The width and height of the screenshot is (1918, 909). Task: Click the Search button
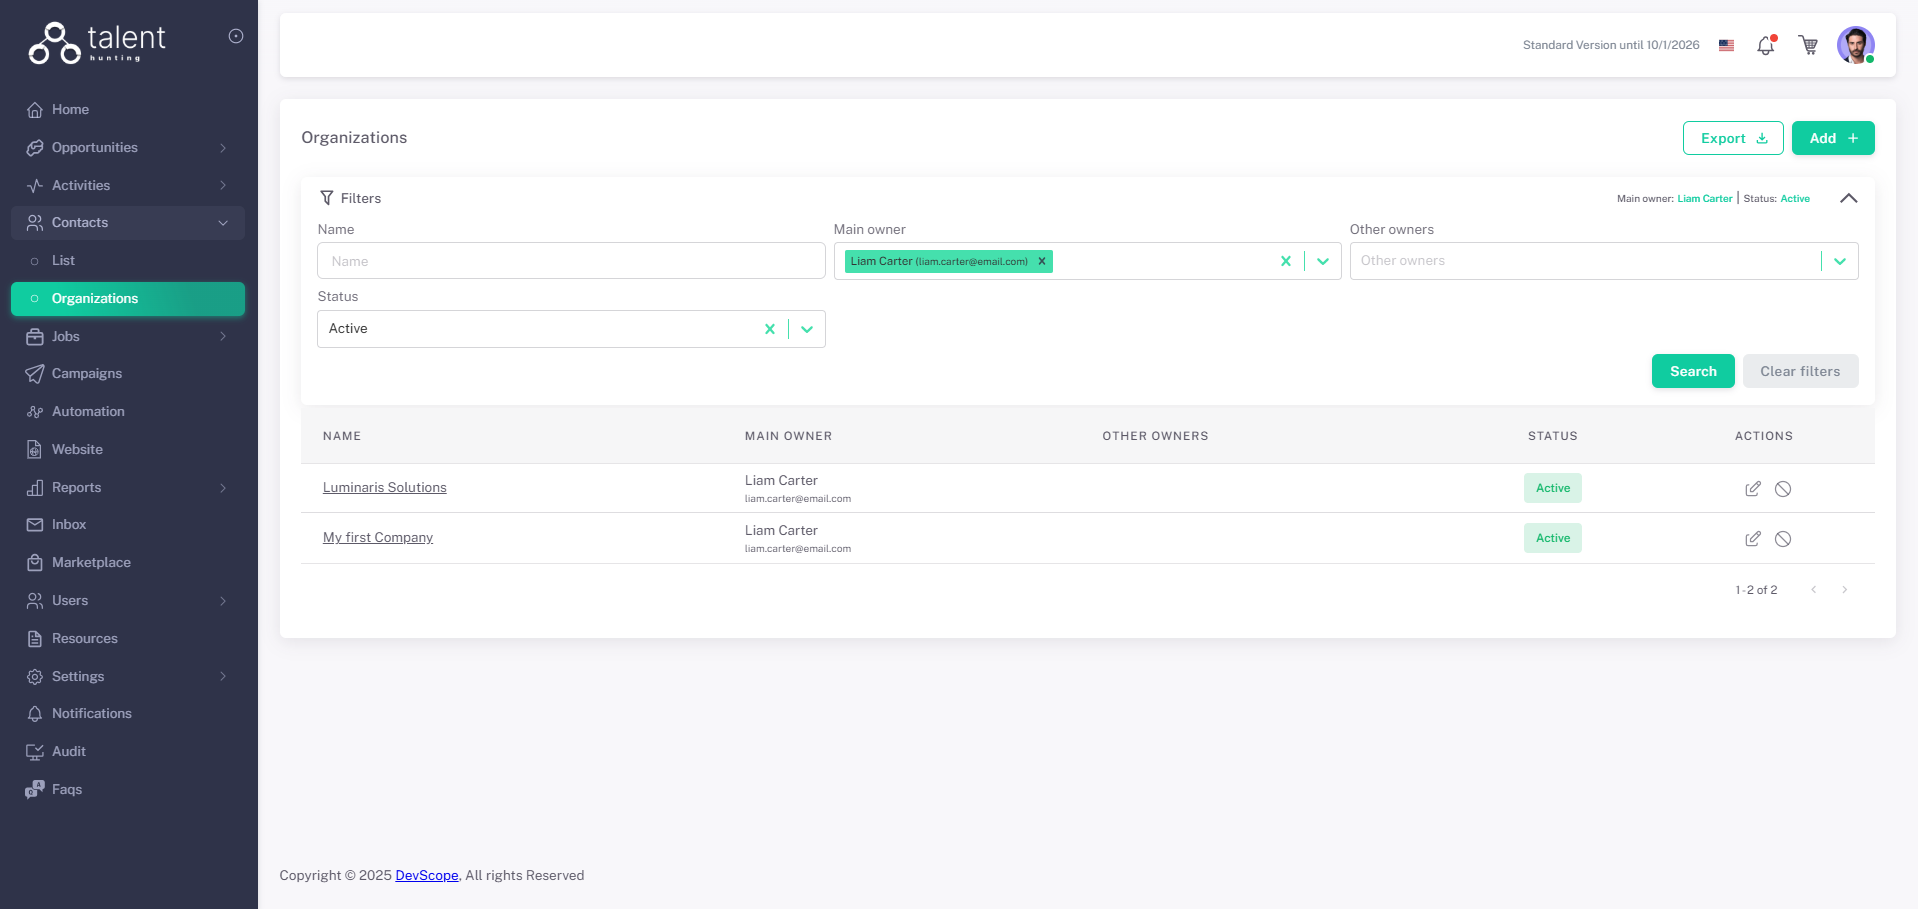click(1692, 371)
